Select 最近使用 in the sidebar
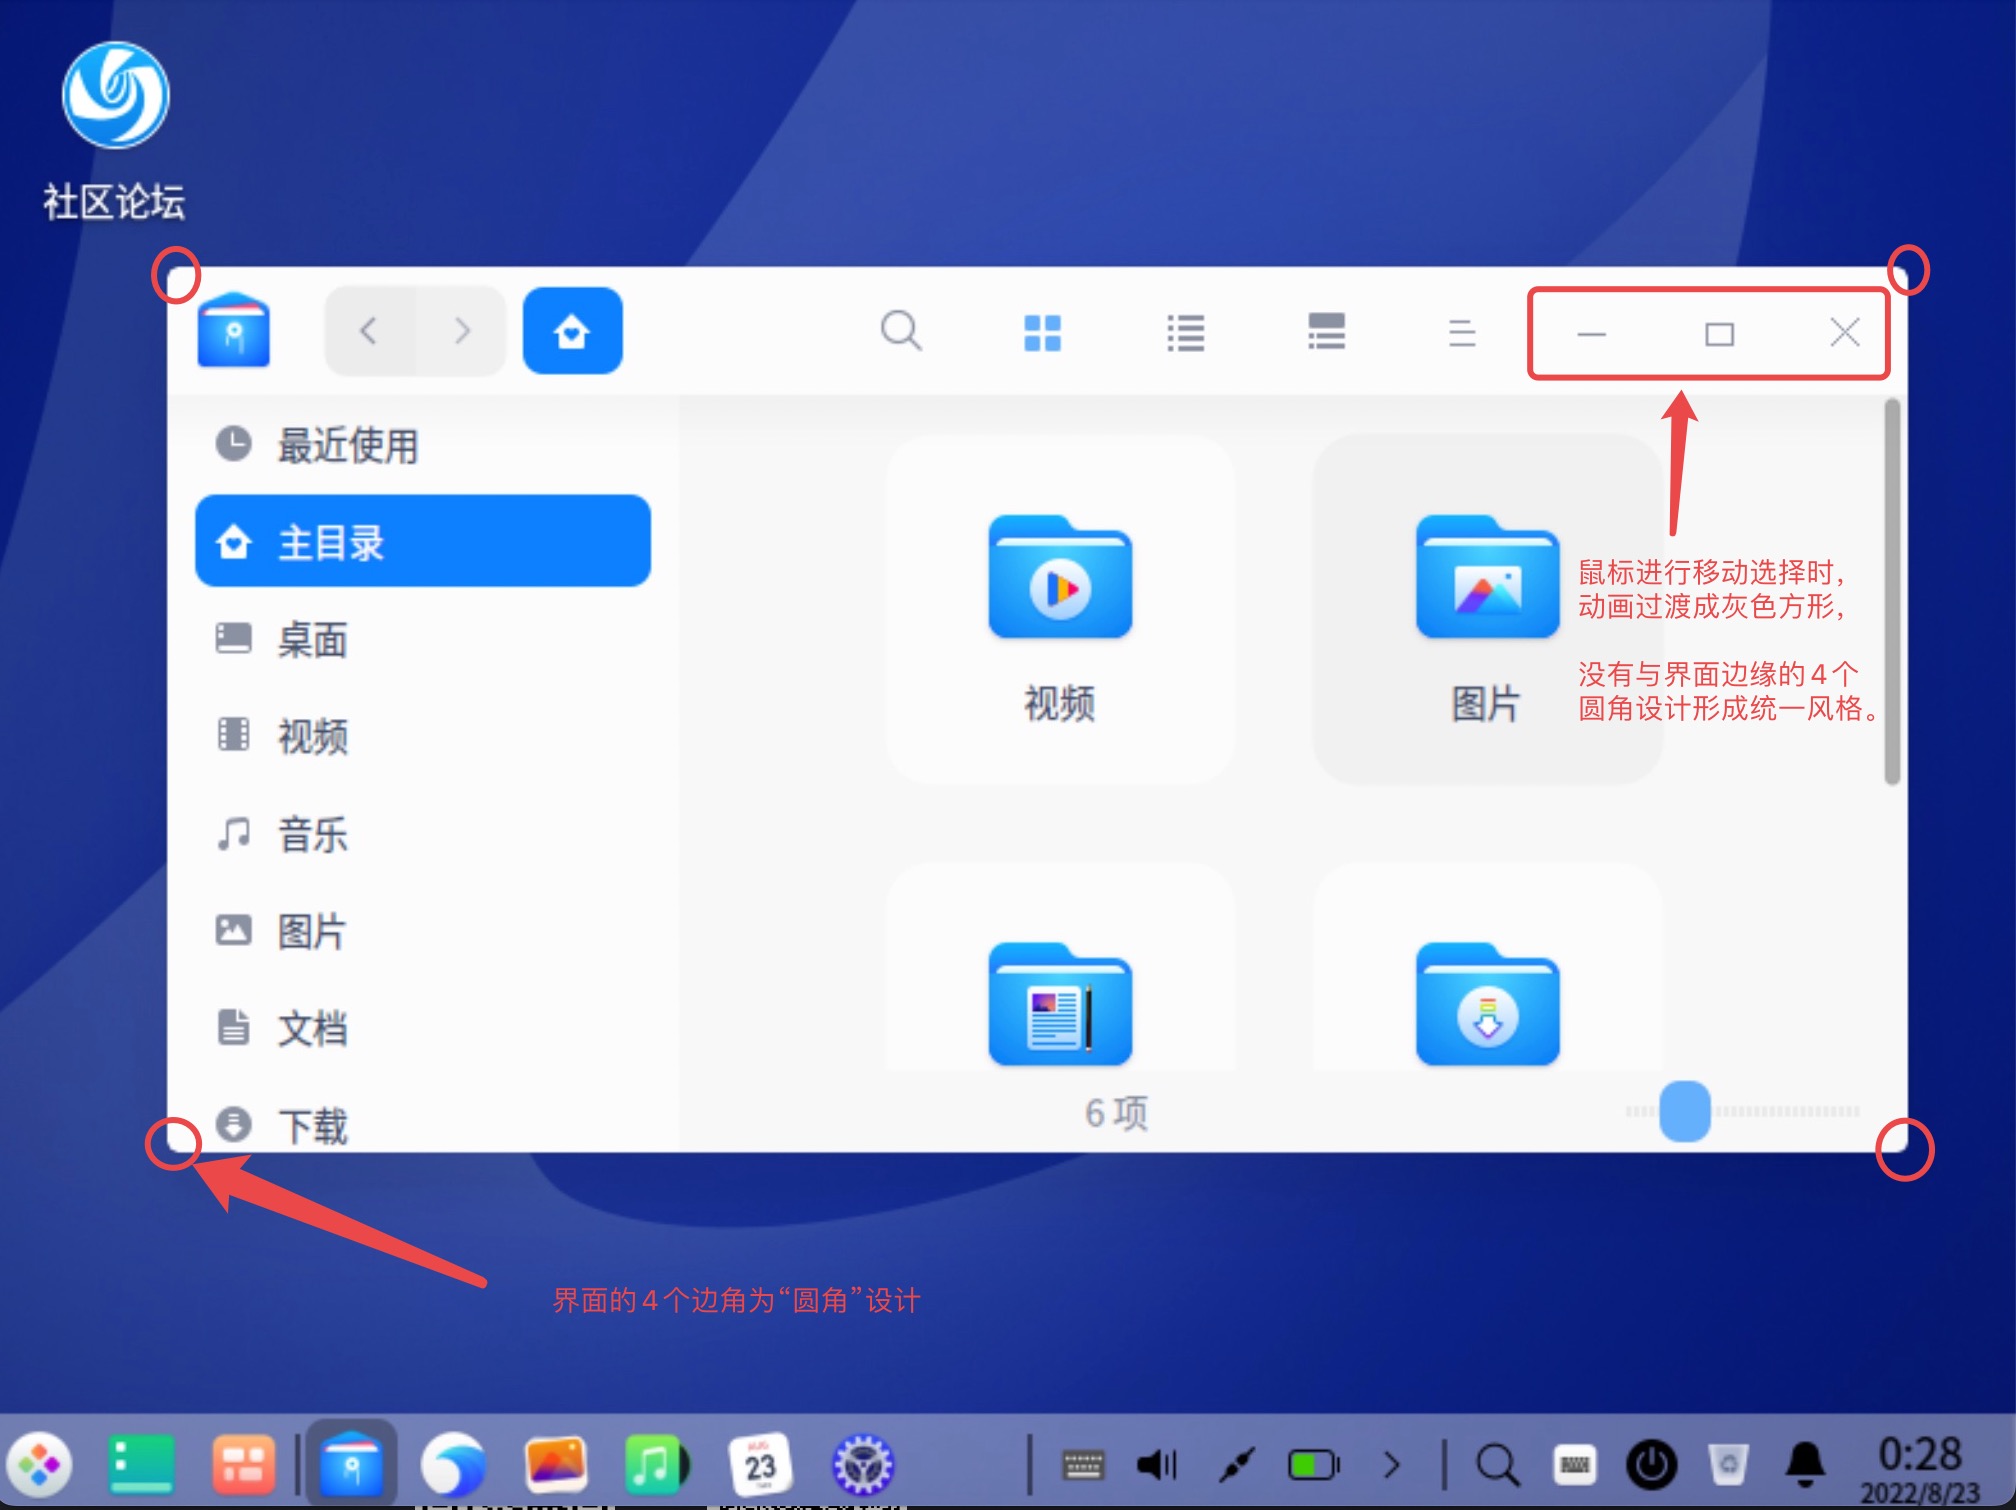 point(346,445)
